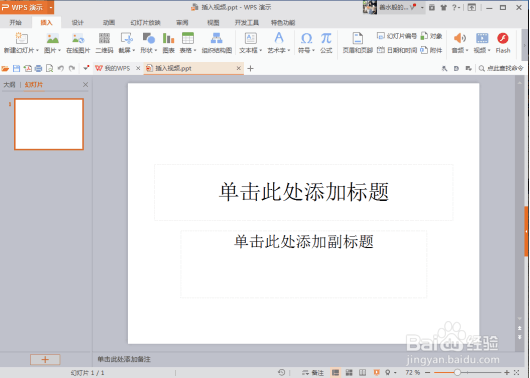Toggle the Notes (备注) pane in status bar
The image size is (530, 378).
313,373
